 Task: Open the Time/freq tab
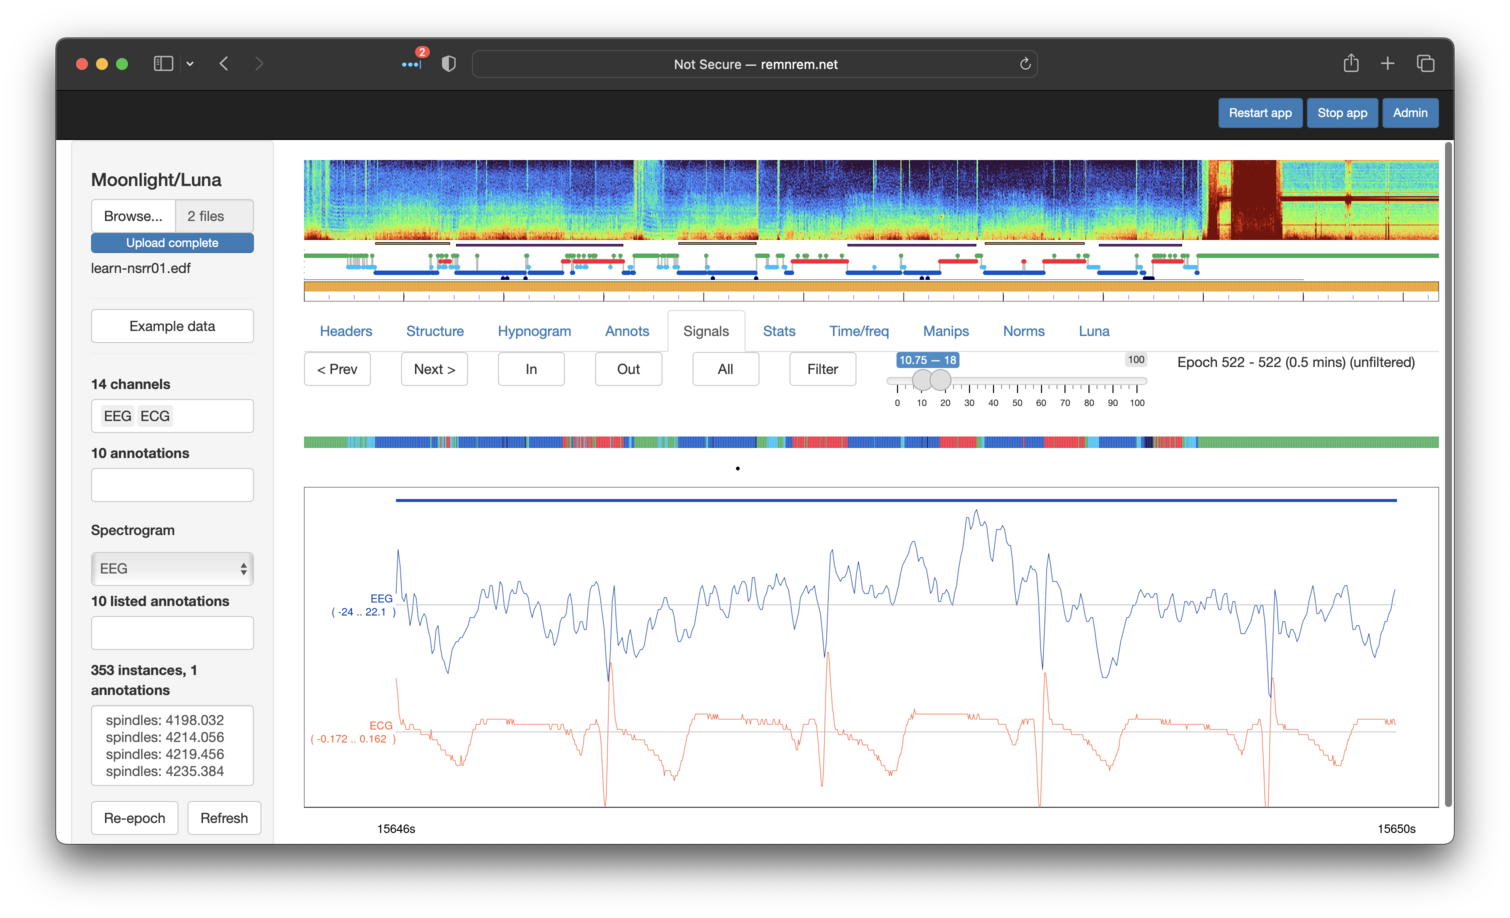tap(858, 331)
